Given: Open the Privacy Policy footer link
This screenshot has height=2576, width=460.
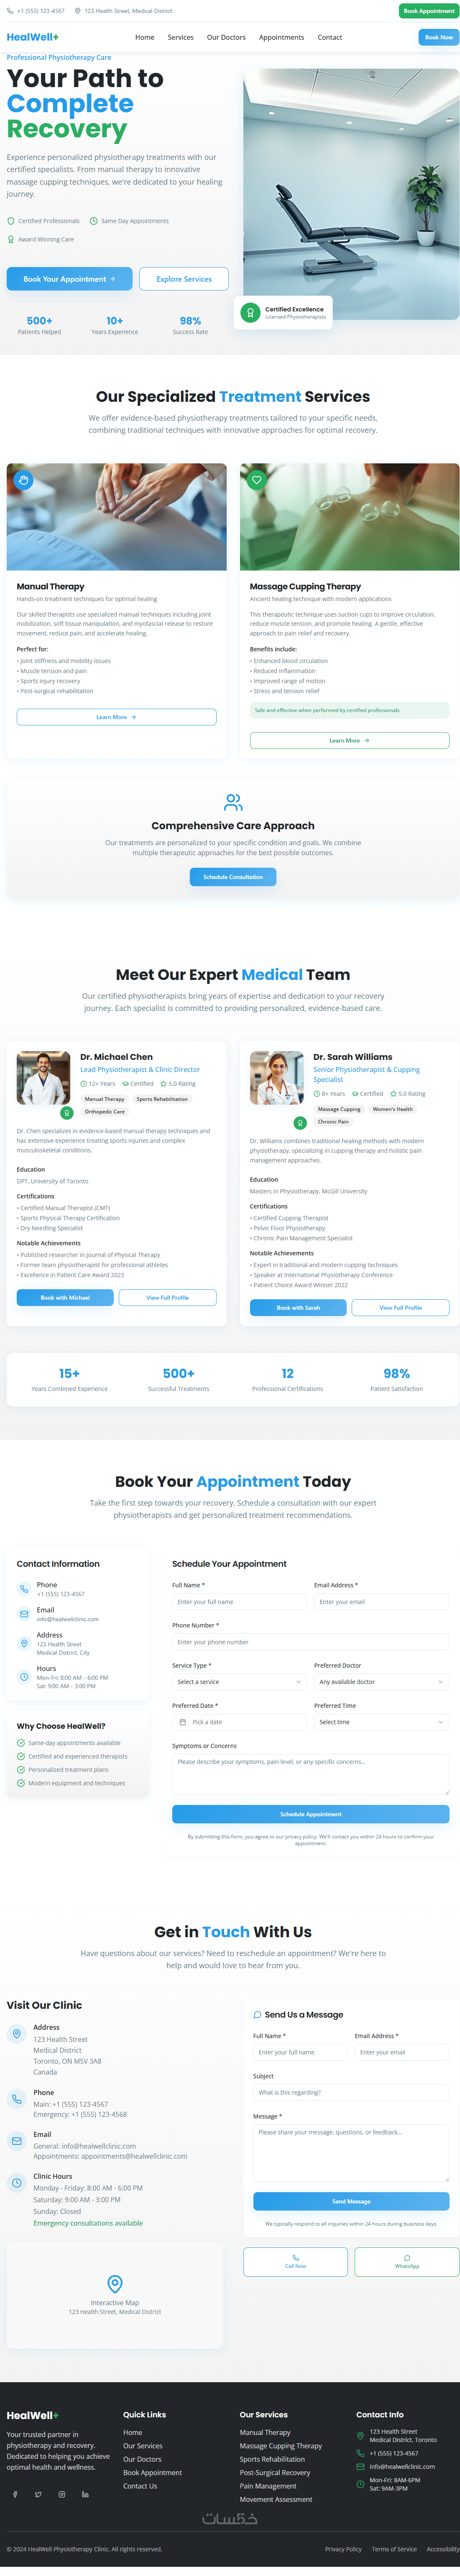Looking at the screenshot, I should point(343,2549).
